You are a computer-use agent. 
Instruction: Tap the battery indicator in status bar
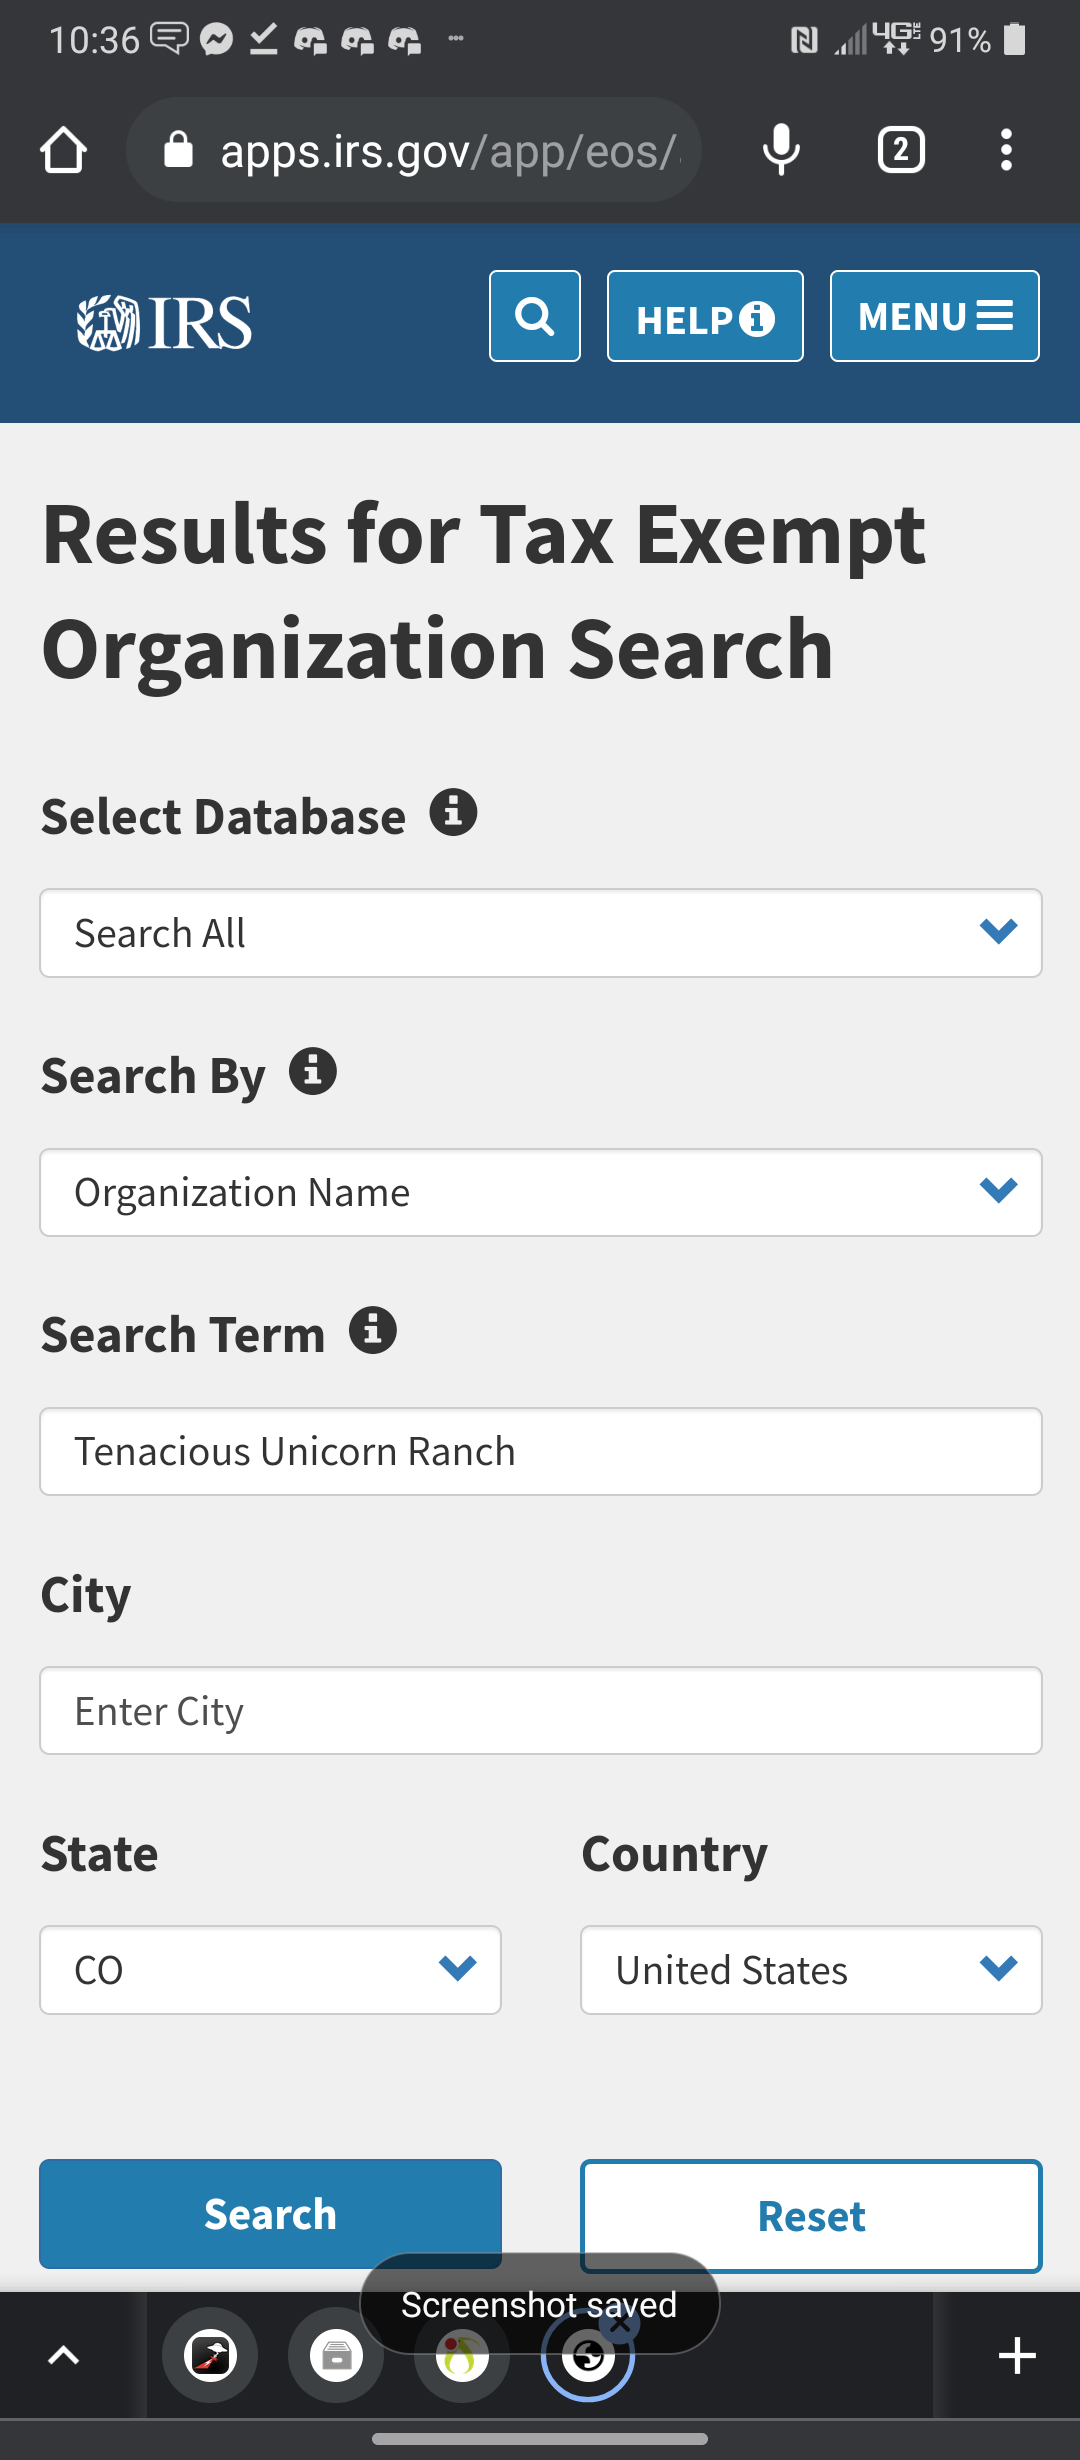[x=1015, y=39]
